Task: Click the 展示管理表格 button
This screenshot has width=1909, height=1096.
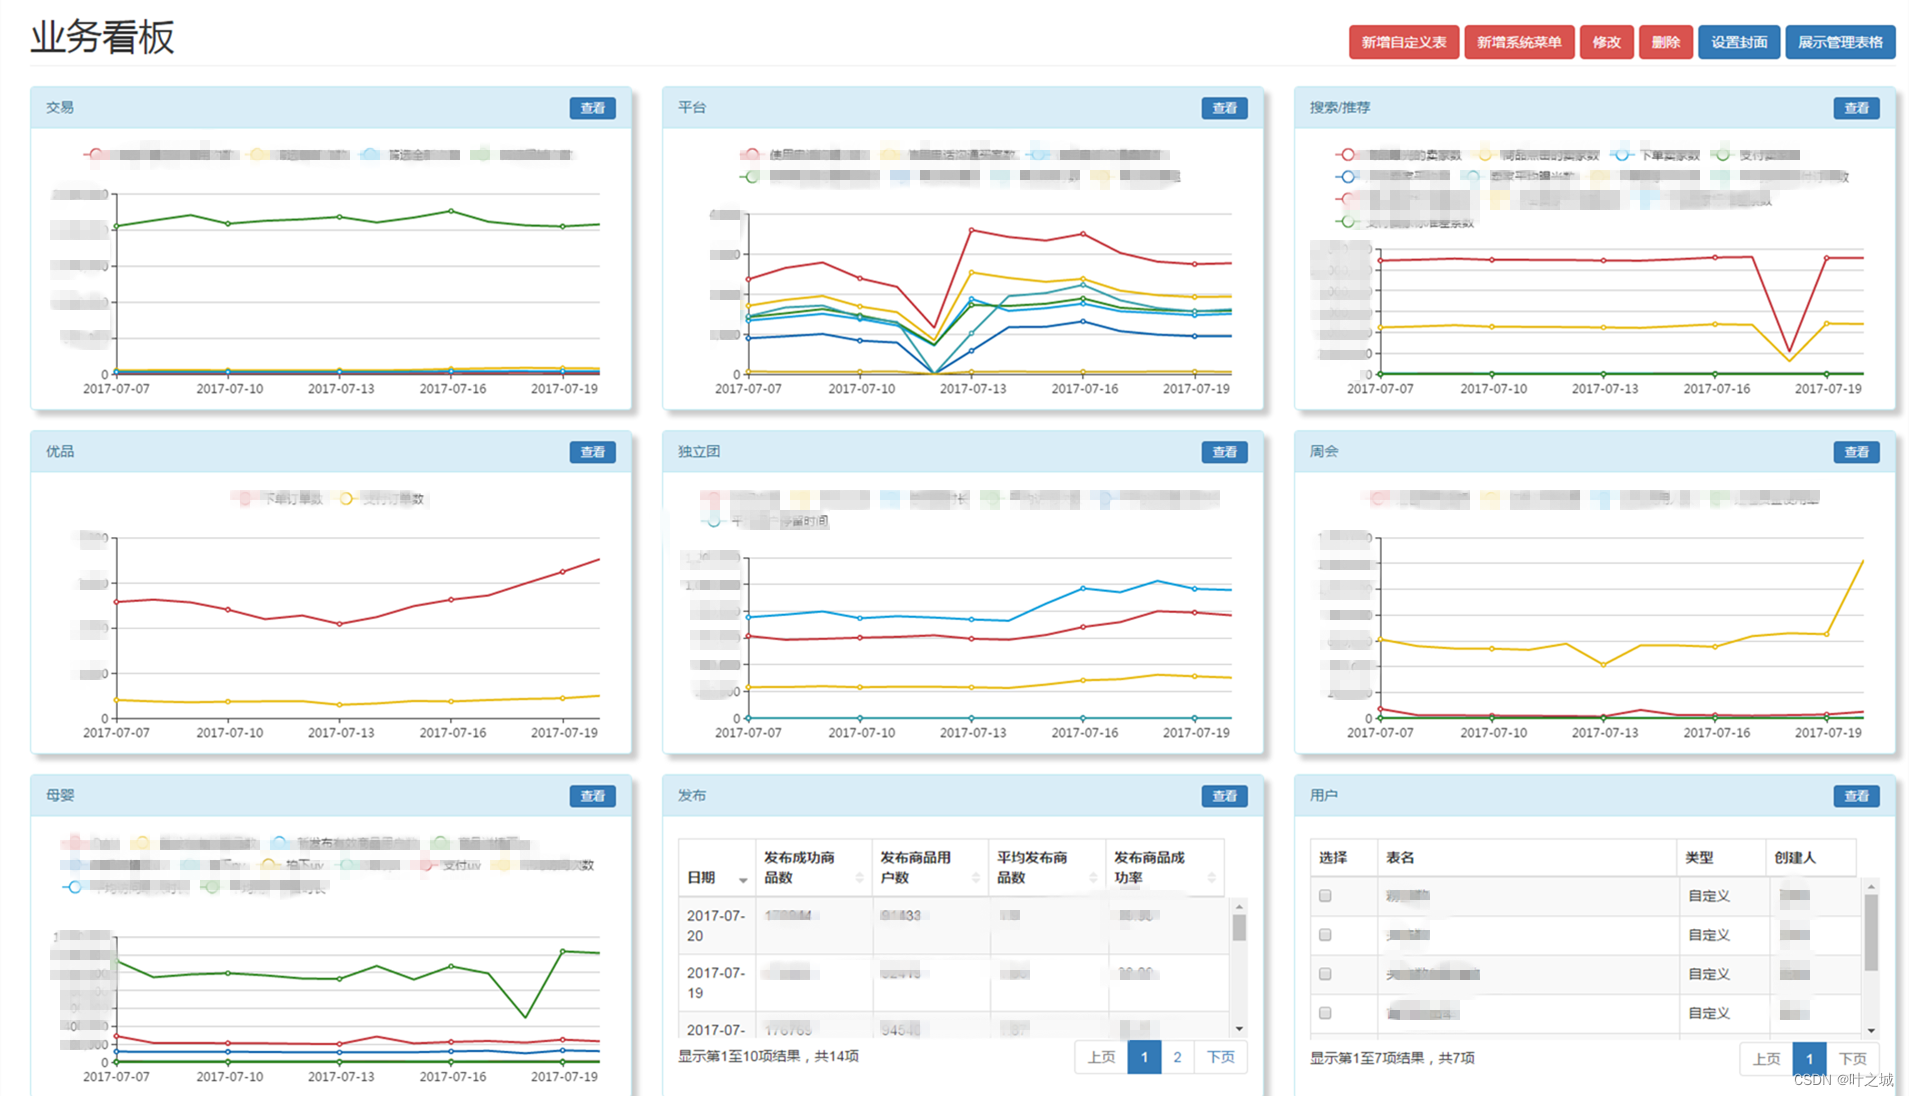Action: pyautogui.click(x=1840, y=42)
